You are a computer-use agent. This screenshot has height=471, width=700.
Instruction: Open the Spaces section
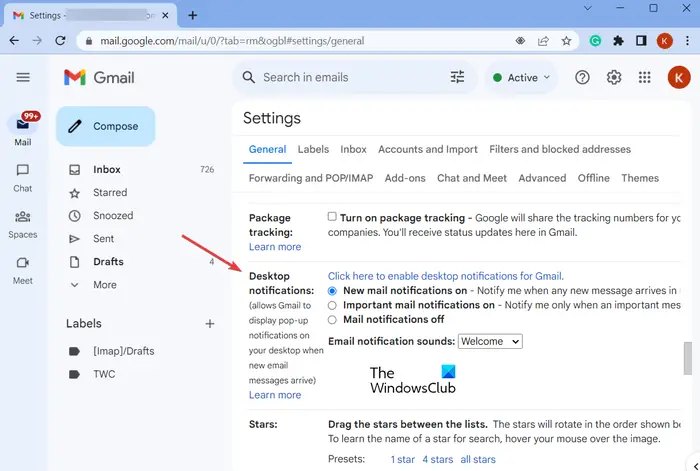(22, 225)
